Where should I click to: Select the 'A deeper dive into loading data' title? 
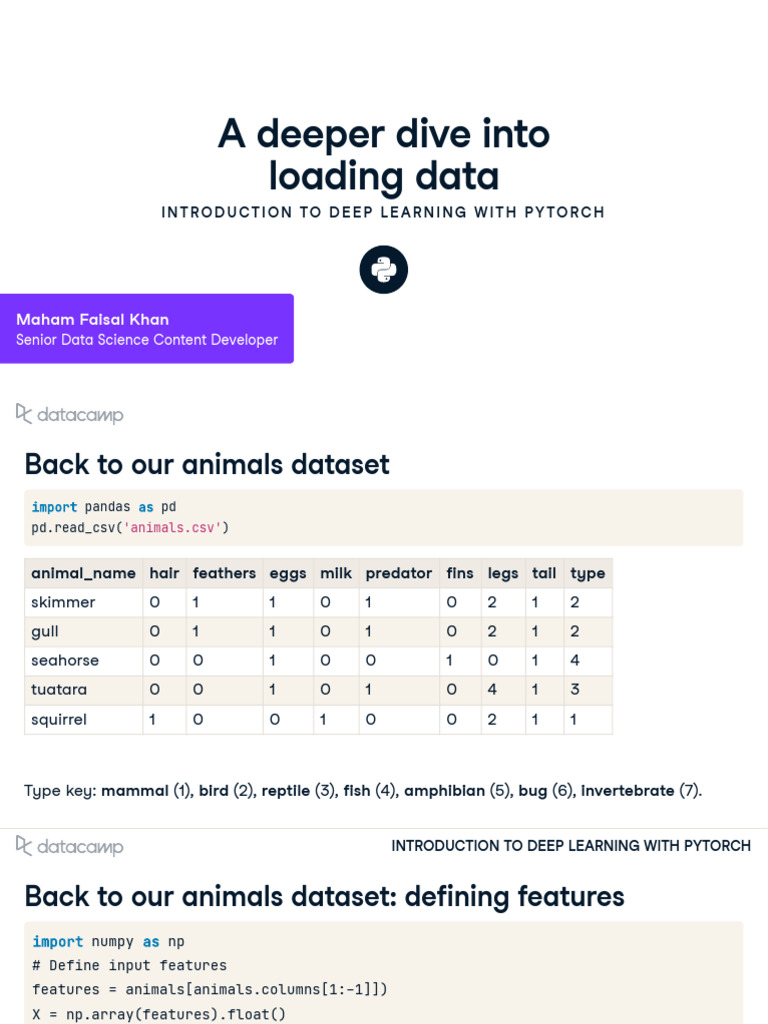pos(384,155)
